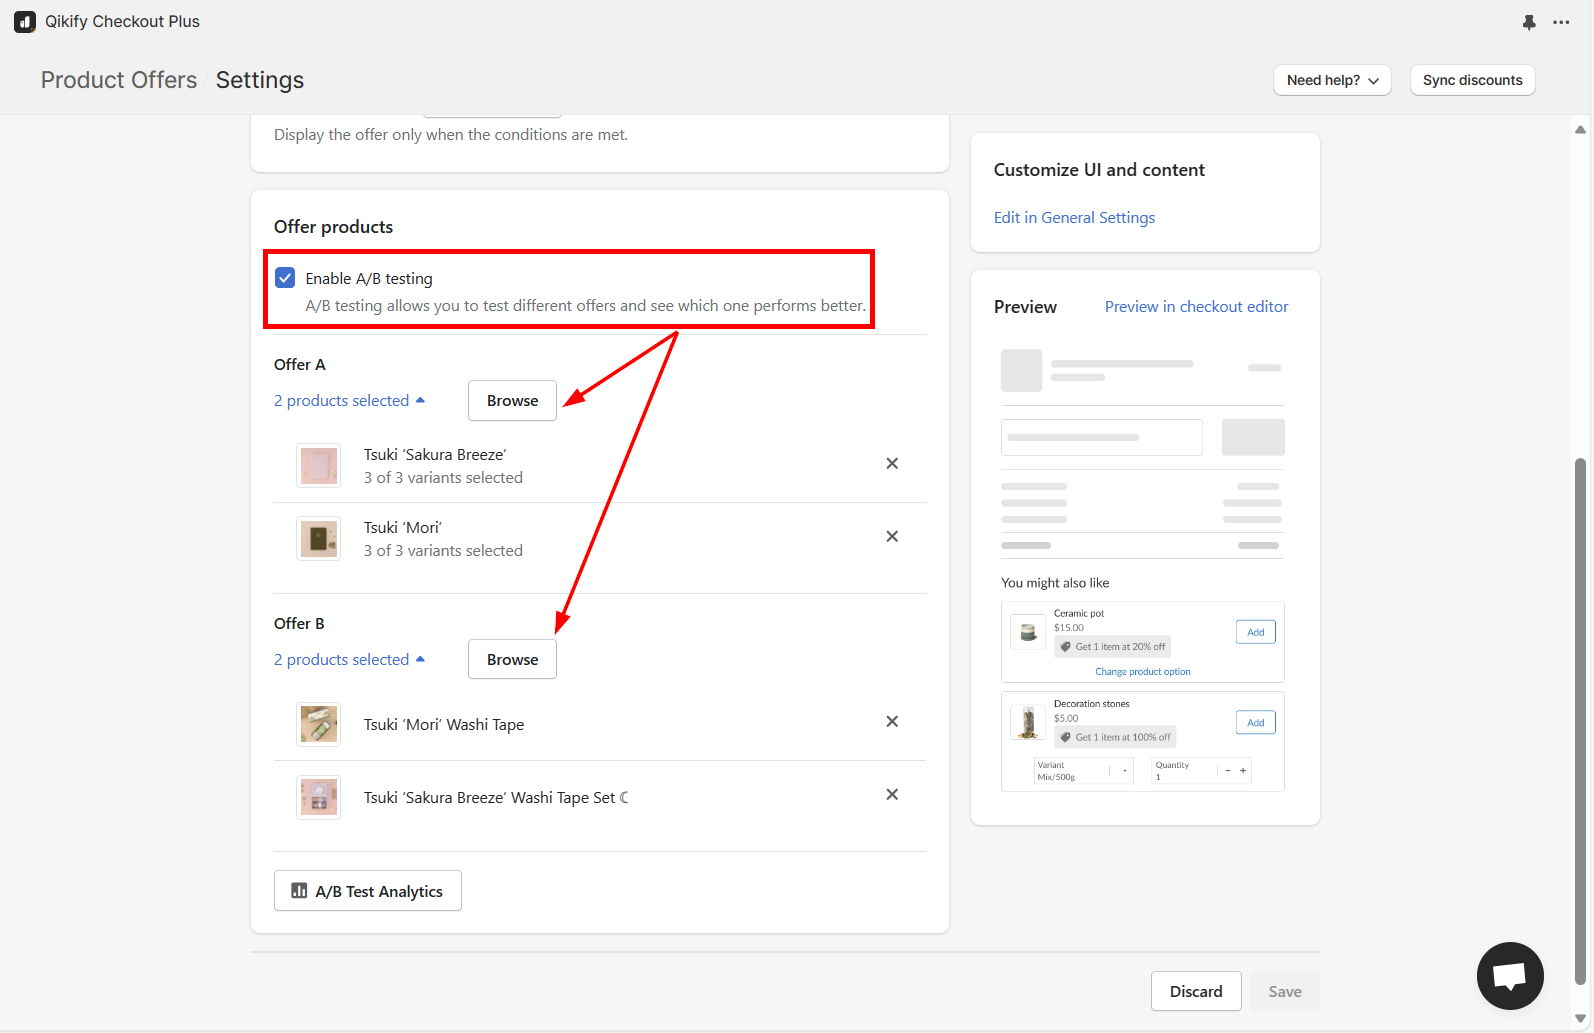The image size is (1594, 1033).
Task: Open Tsuki 'Mori' Washi Tape thumbnail
Action: coord(319,725)
